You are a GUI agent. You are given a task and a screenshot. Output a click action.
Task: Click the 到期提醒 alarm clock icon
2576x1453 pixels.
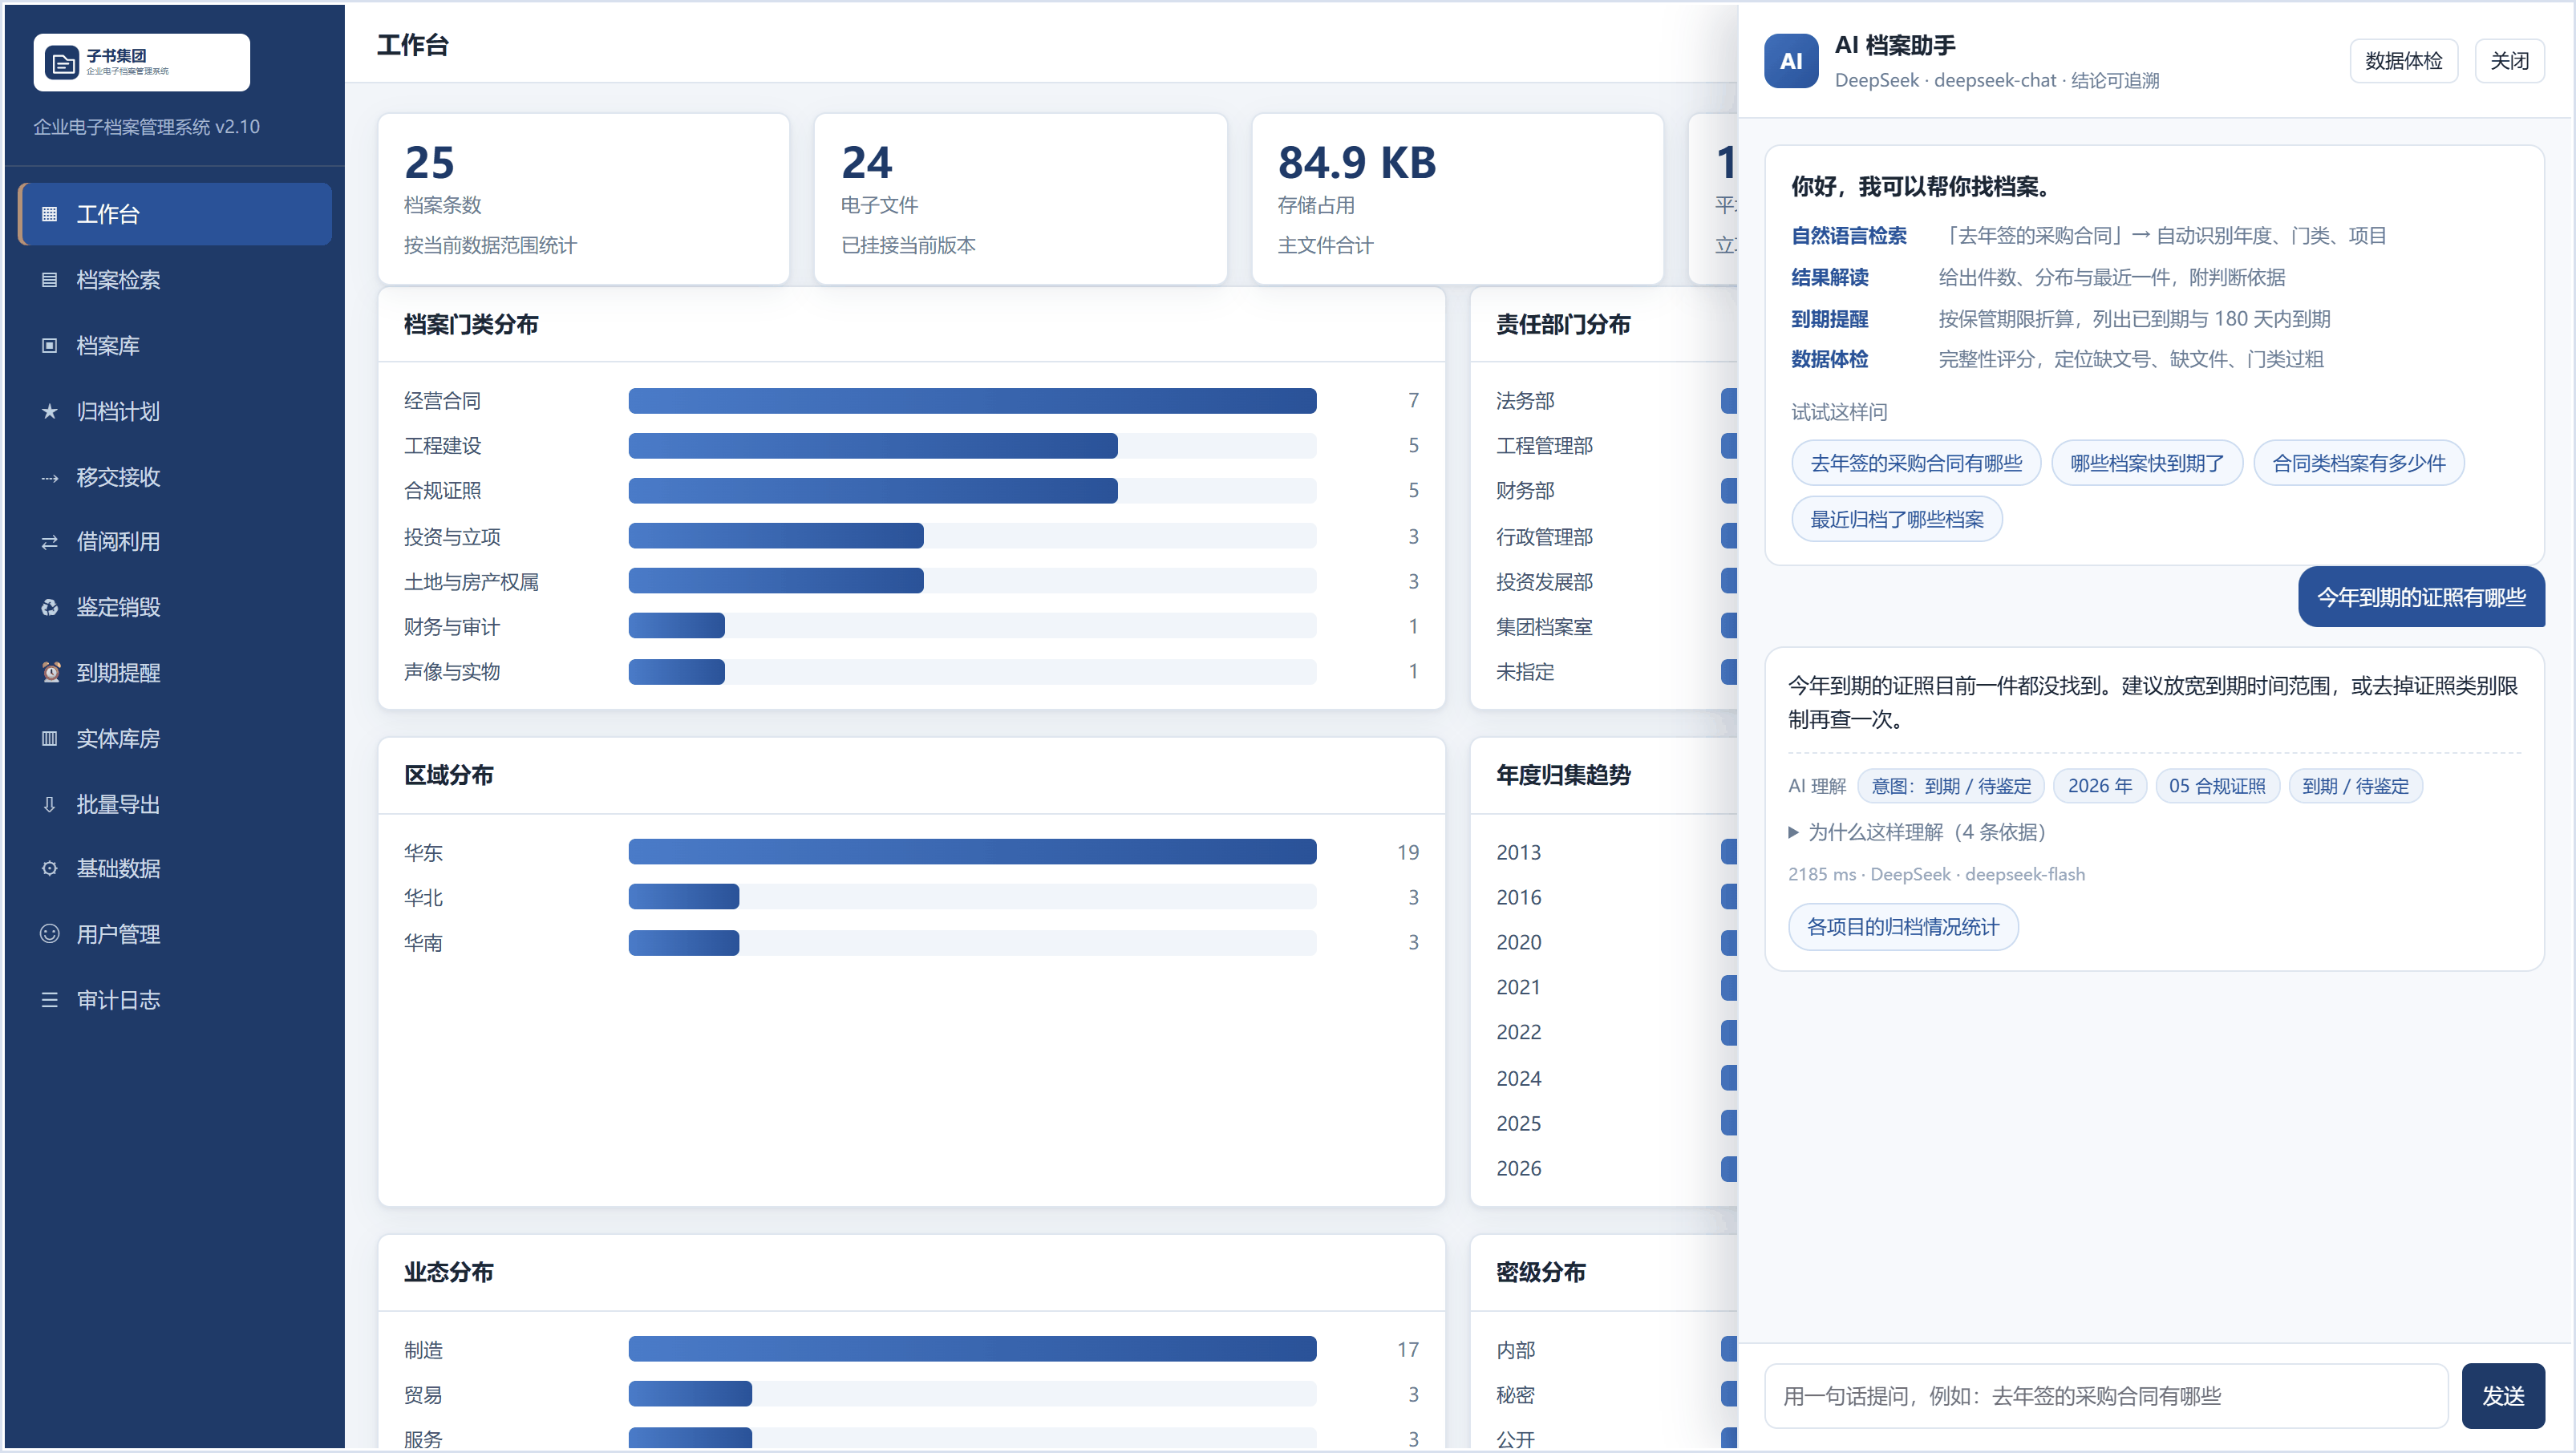click(49, 673)
